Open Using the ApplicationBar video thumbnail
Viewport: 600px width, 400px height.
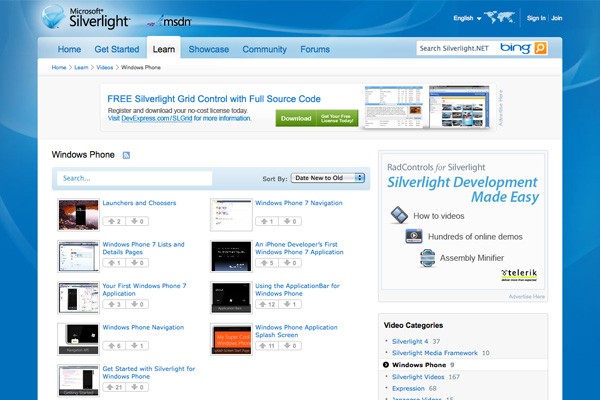pos(231,297)
